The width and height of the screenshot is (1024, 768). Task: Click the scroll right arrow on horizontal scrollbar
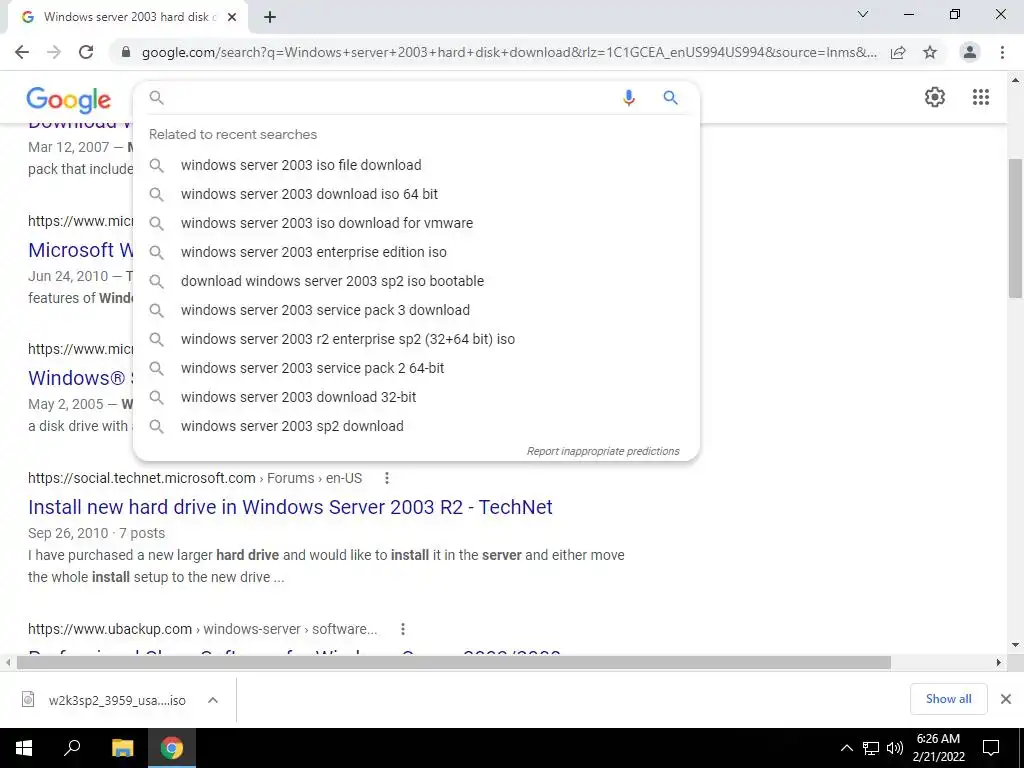click(x=999, y=662)
